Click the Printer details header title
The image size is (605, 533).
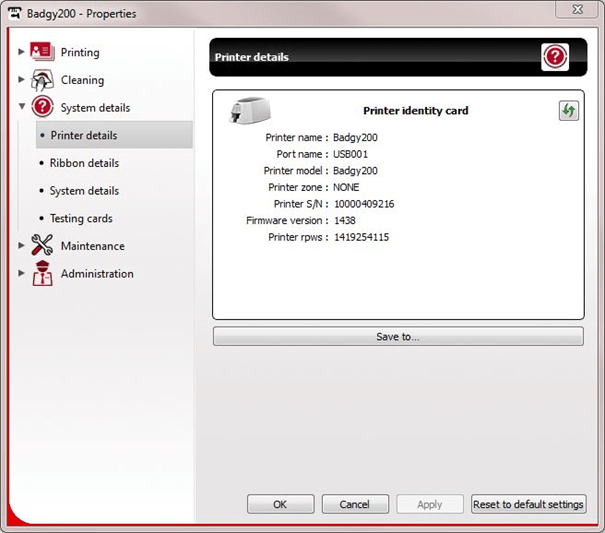[x=252, y=57]
